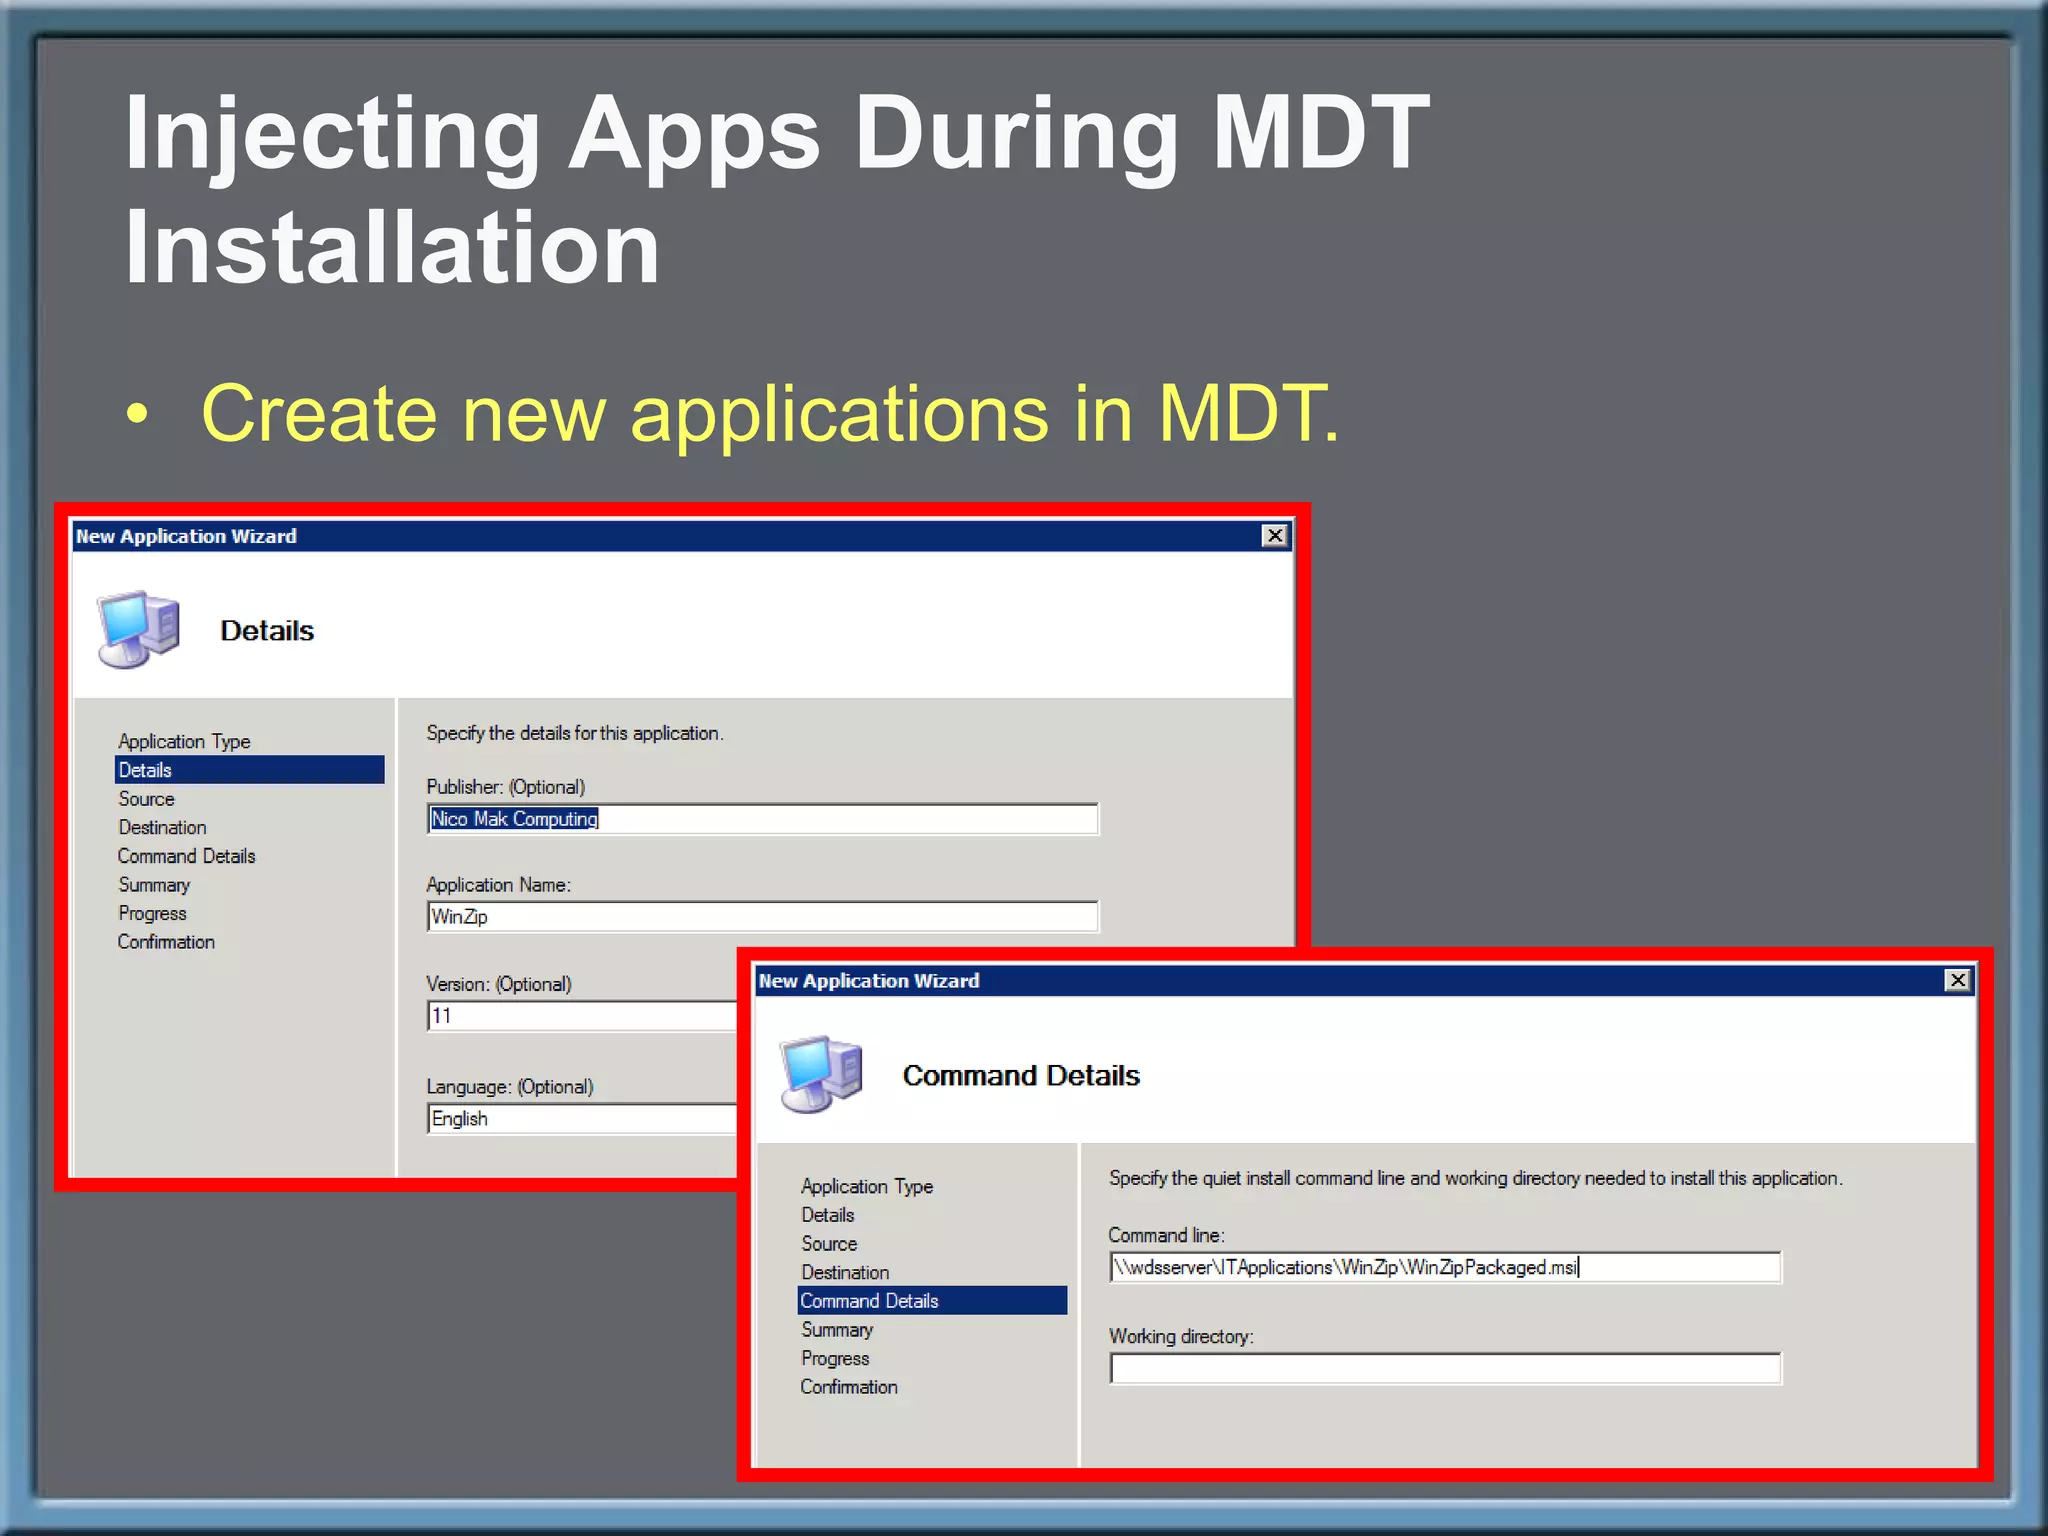Select Progress step in the right wizard
Viewport: 2048px width, 1536px height.
[x=835, y=1358]
